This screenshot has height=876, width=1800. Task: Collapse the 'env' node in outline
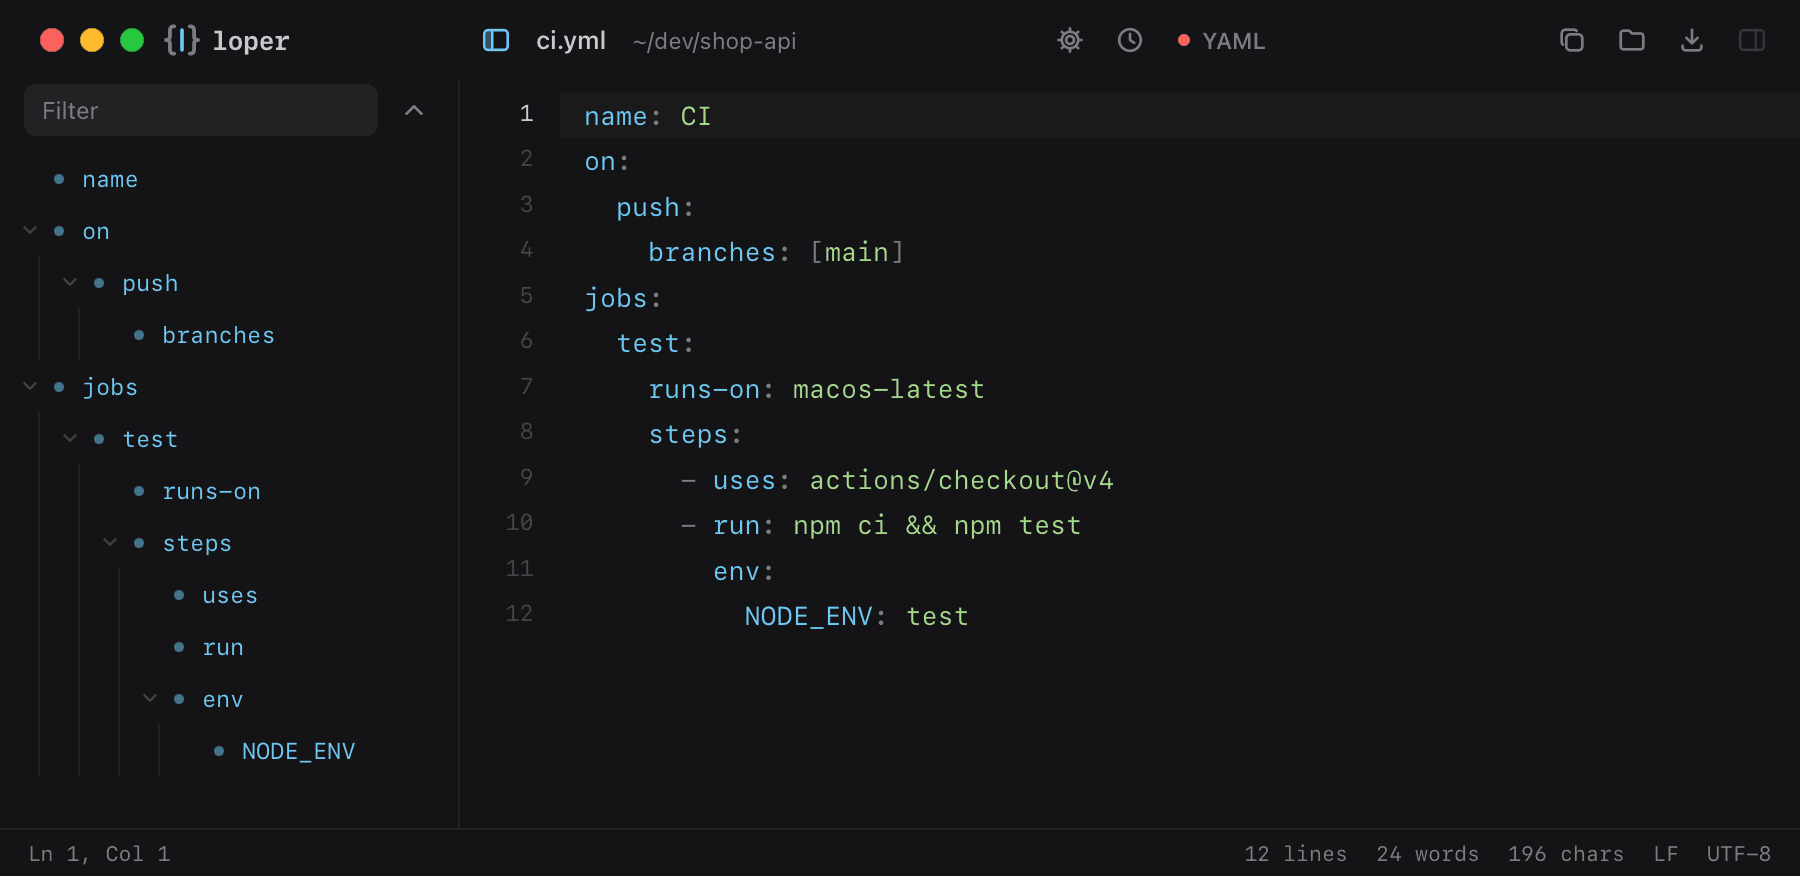click(x=150, y=699)
